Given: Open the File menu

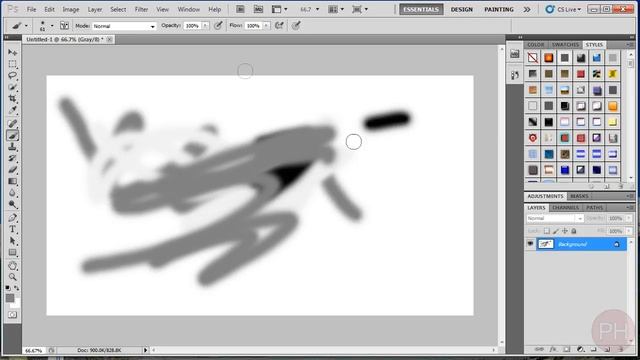Looking at the screenshot, I should pyautogui.click(x=31, y=9).
